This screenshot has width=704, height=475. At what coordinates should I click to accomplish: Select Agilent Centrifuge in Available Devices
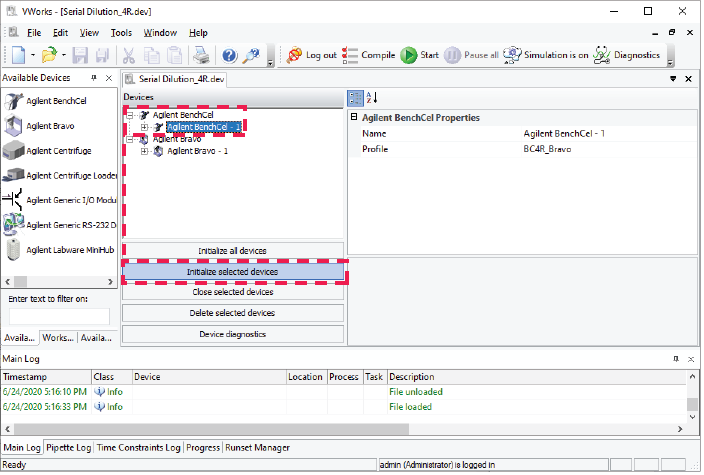(48, 151)
